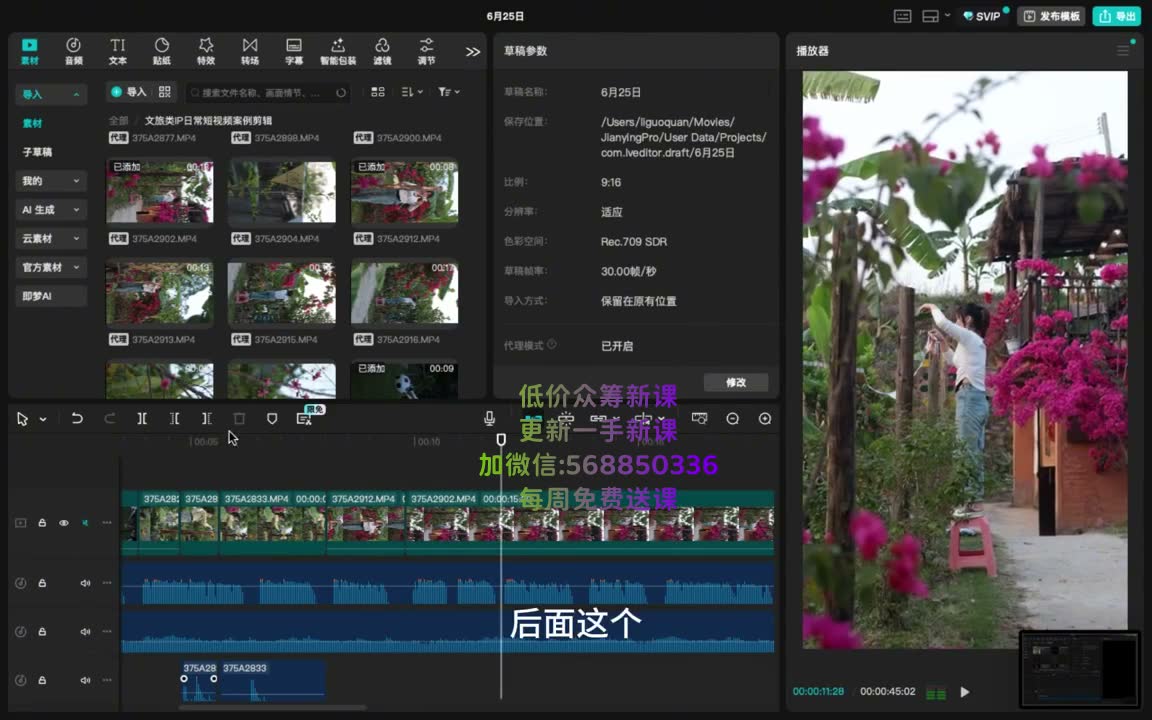The height and width of the screenshot is (720, 1152).
Task: Expand the 我的 sidebar section
Action: coord(51,181)
